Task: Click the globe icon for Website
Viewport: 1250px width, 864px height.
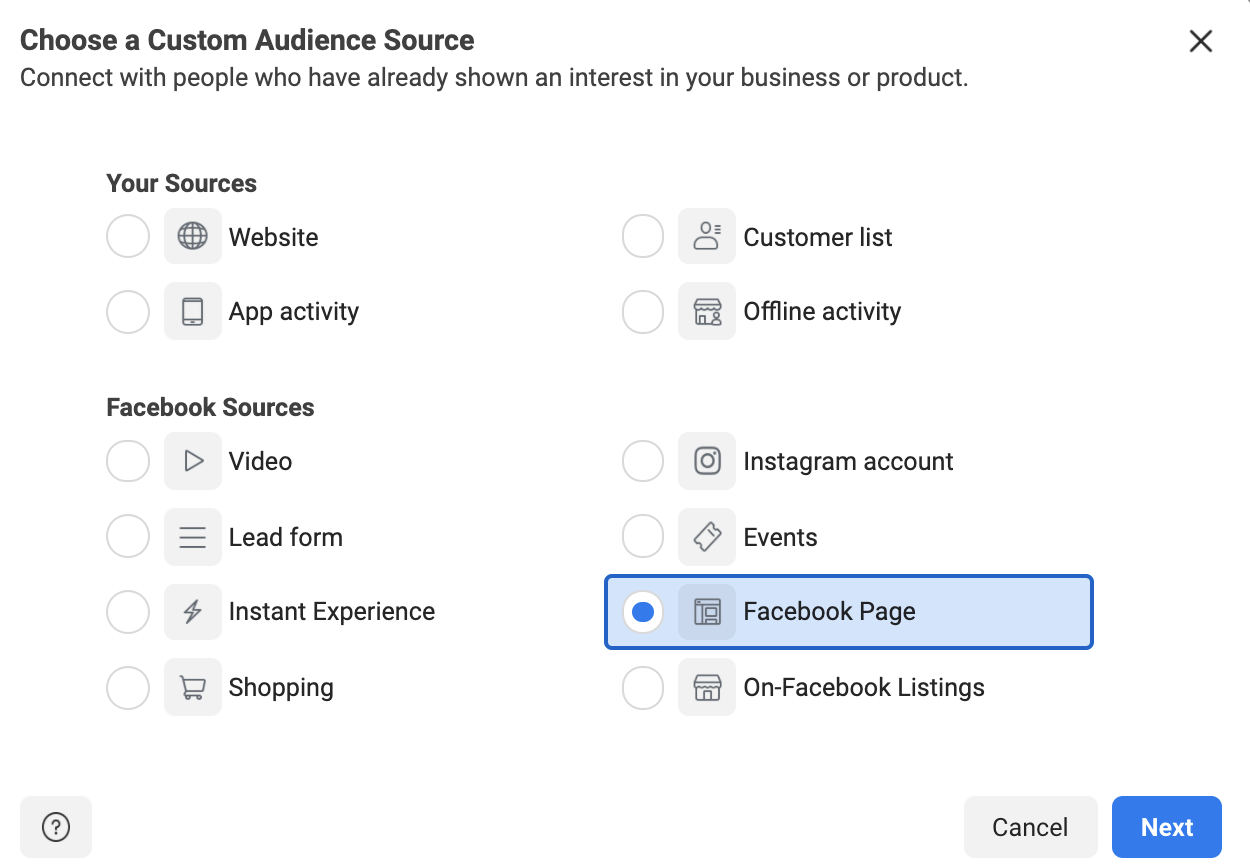Action: coord(193,237)
